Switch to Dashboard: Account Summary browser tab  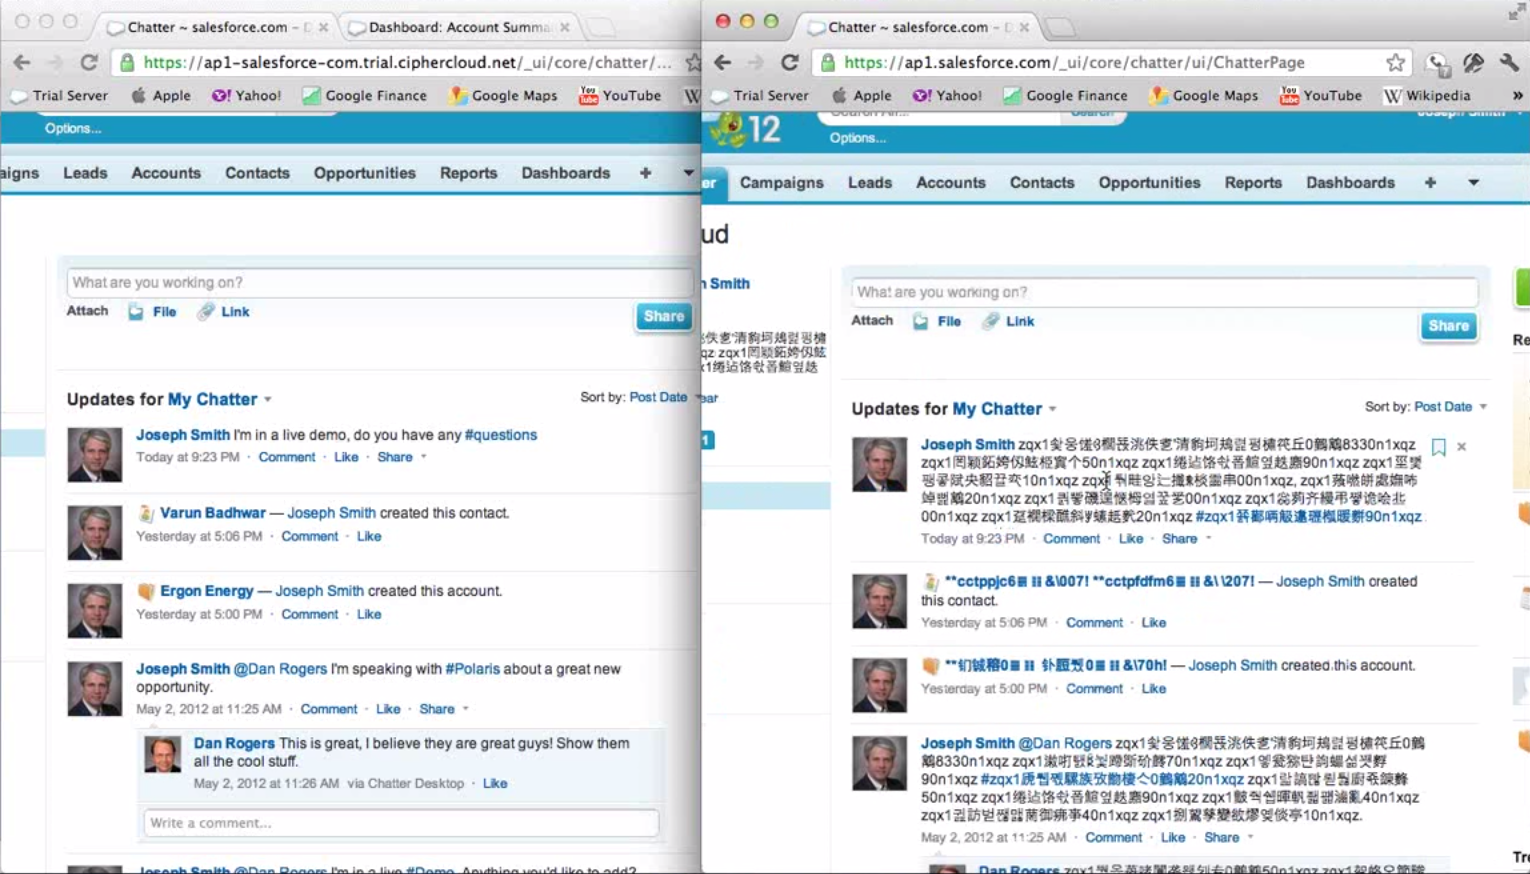point(458,27)
